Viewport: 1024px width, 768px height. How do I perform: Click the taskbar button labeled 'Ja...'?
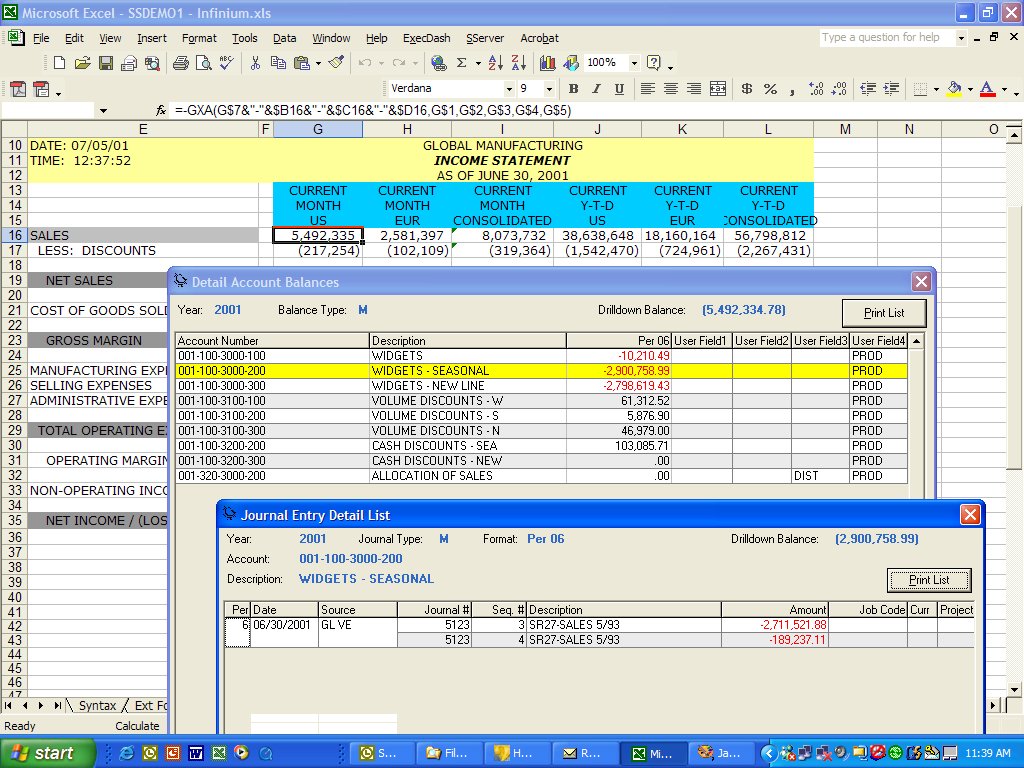(x=721, y=753)
